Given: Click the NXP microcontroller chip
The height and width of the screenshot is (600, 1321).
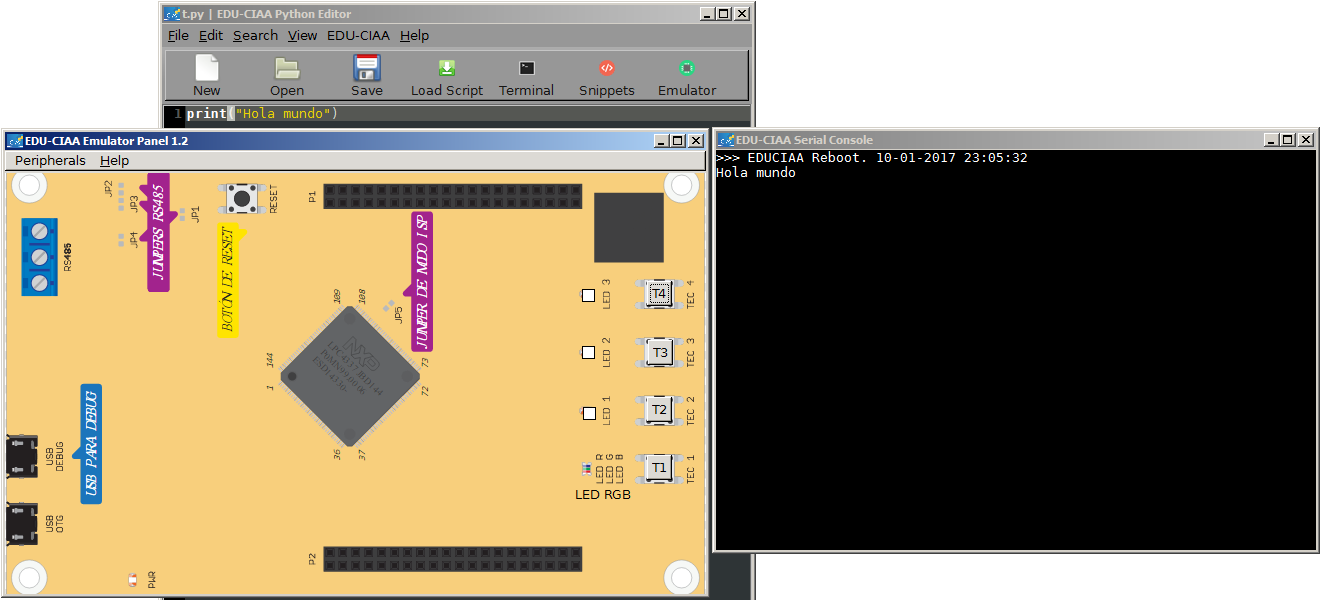Looking at the screenshot, I should click(x=350, y=376).
